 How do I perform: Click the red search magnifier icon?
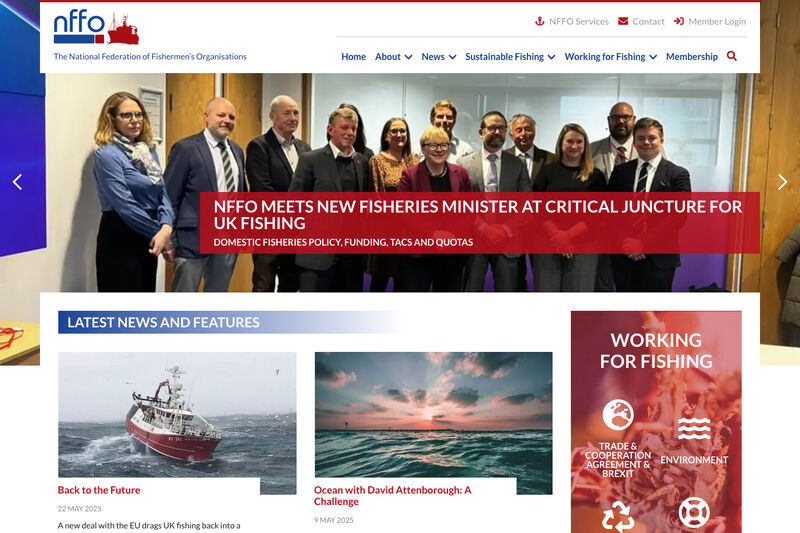click(732, 56)
